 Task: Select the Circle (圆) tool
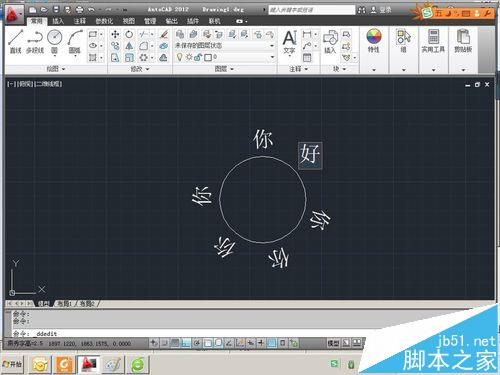(55, 41)
